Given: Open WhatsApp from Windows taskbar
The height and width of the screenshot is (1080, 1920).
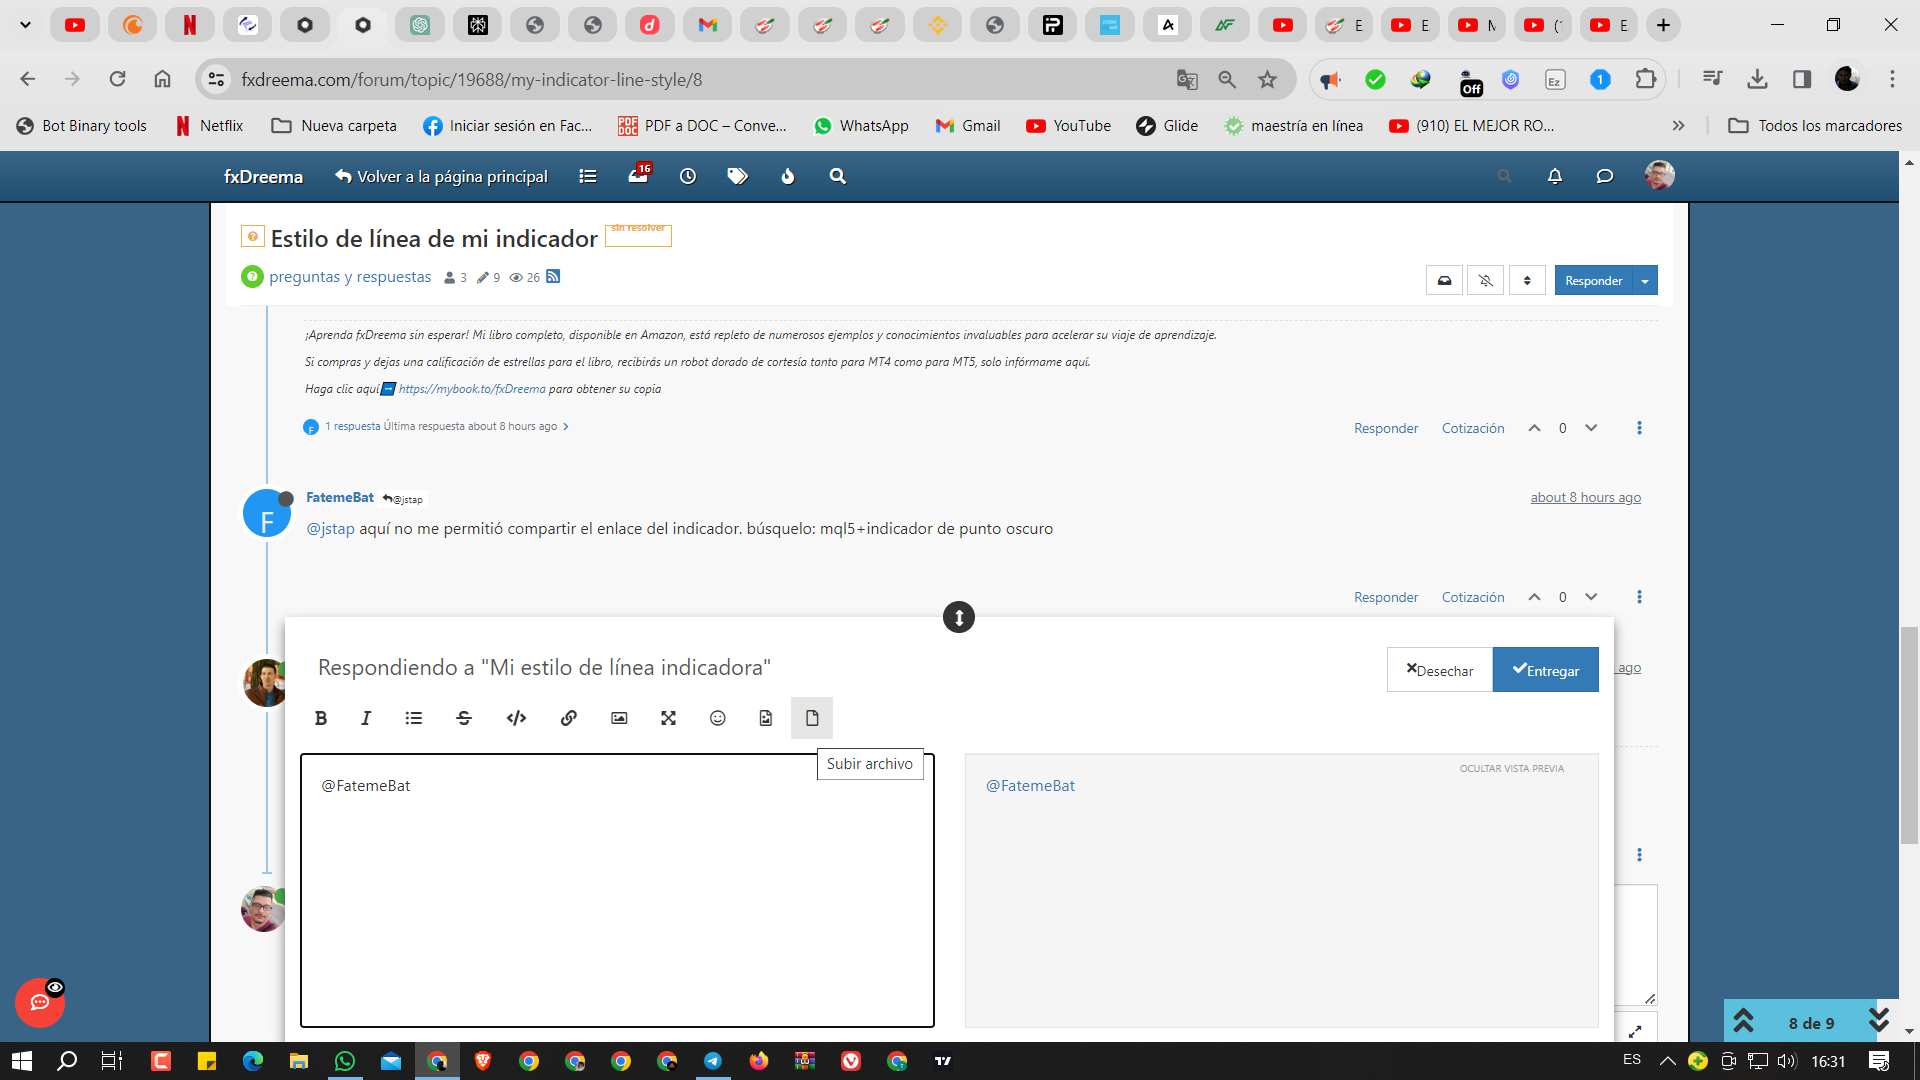Looking at the screenshot, I should click(345, 1061).
